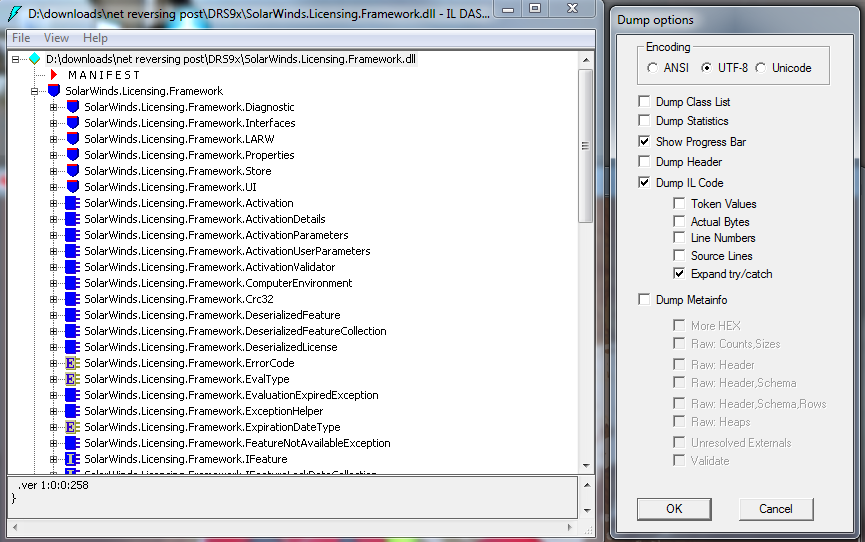Viewport: 865px width, 542px height.
Task: Click the class icon beside FeatureNotAvailableException
Action: [x=72, y=443]
